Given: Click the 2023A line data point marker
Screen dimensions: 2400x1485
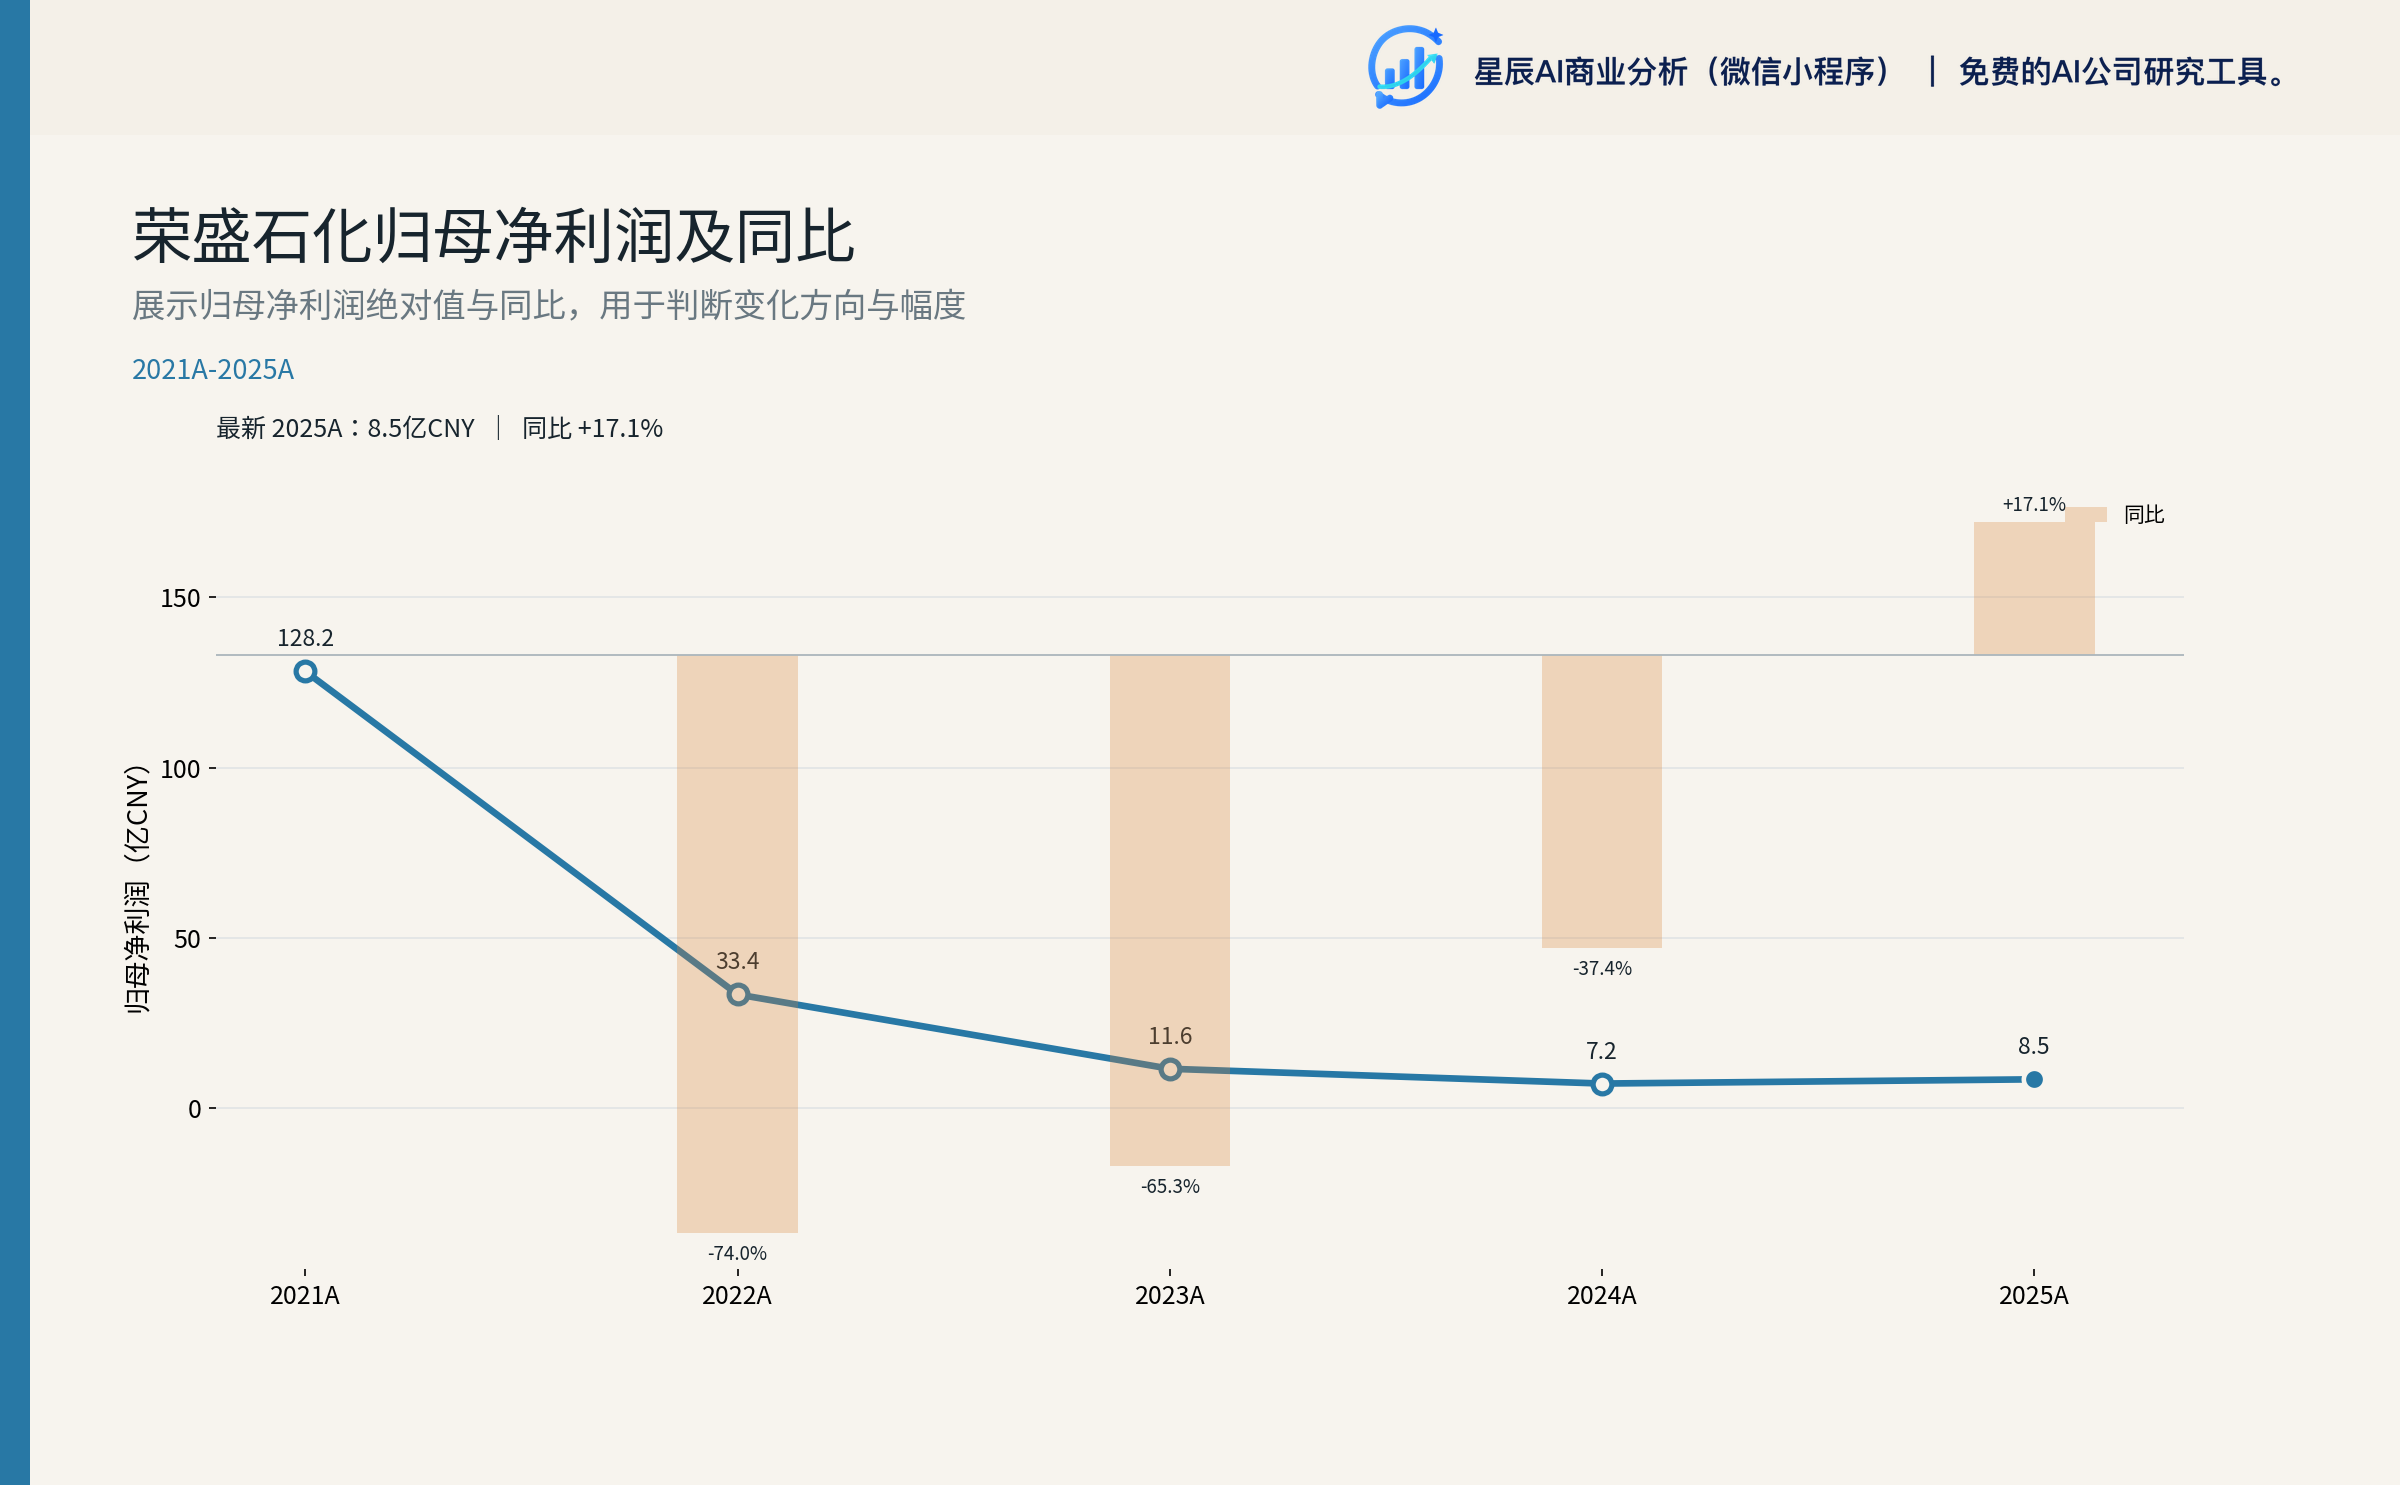Looking at the screenshot, I should pyautogui.click(x=1170, y=1069).
